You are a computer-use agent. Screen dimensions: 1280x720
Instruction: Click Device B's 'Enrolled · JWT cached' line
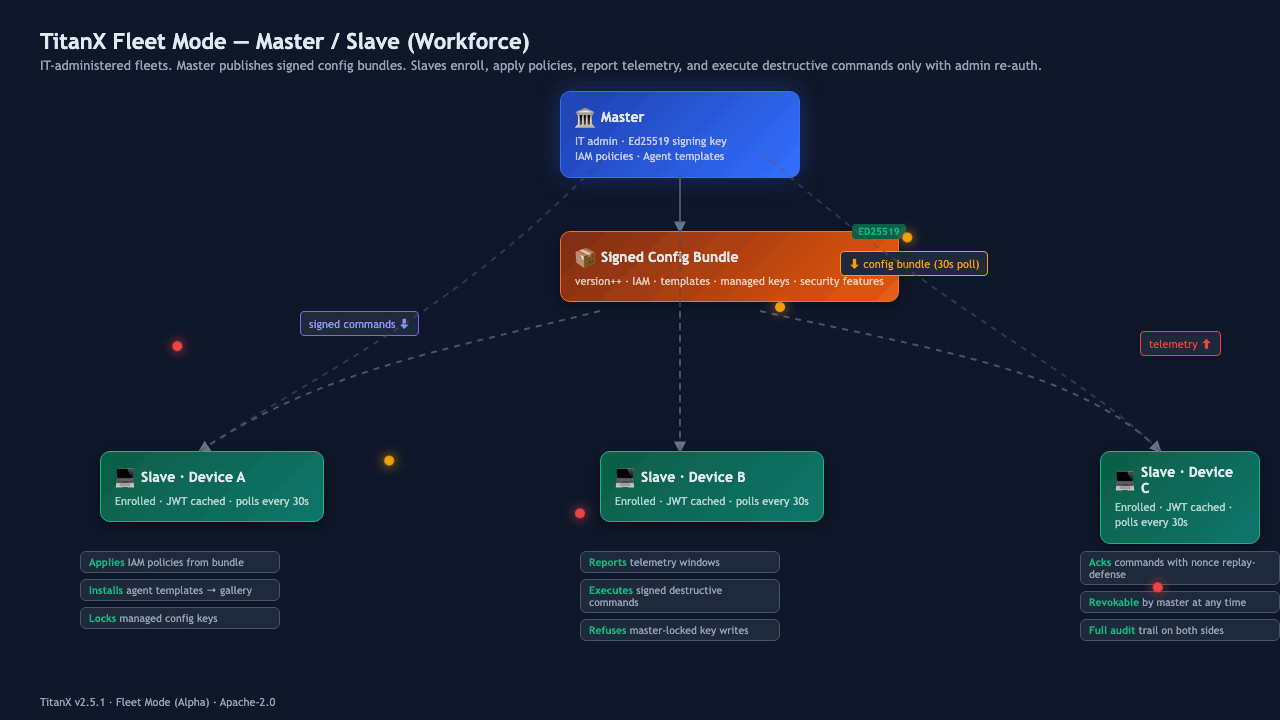[x=712, y=501]
